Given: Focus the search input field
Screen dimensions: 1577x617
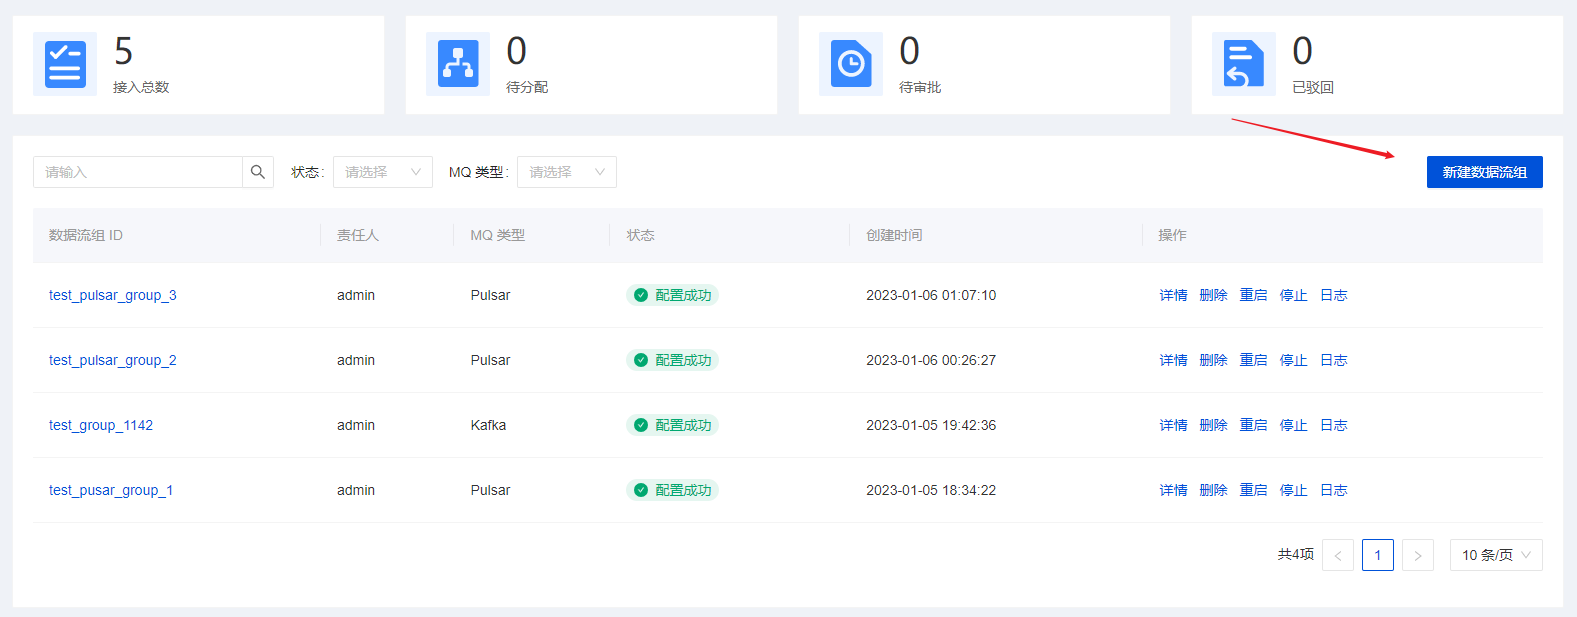Looking at the screenshot, I should [138, 172].
